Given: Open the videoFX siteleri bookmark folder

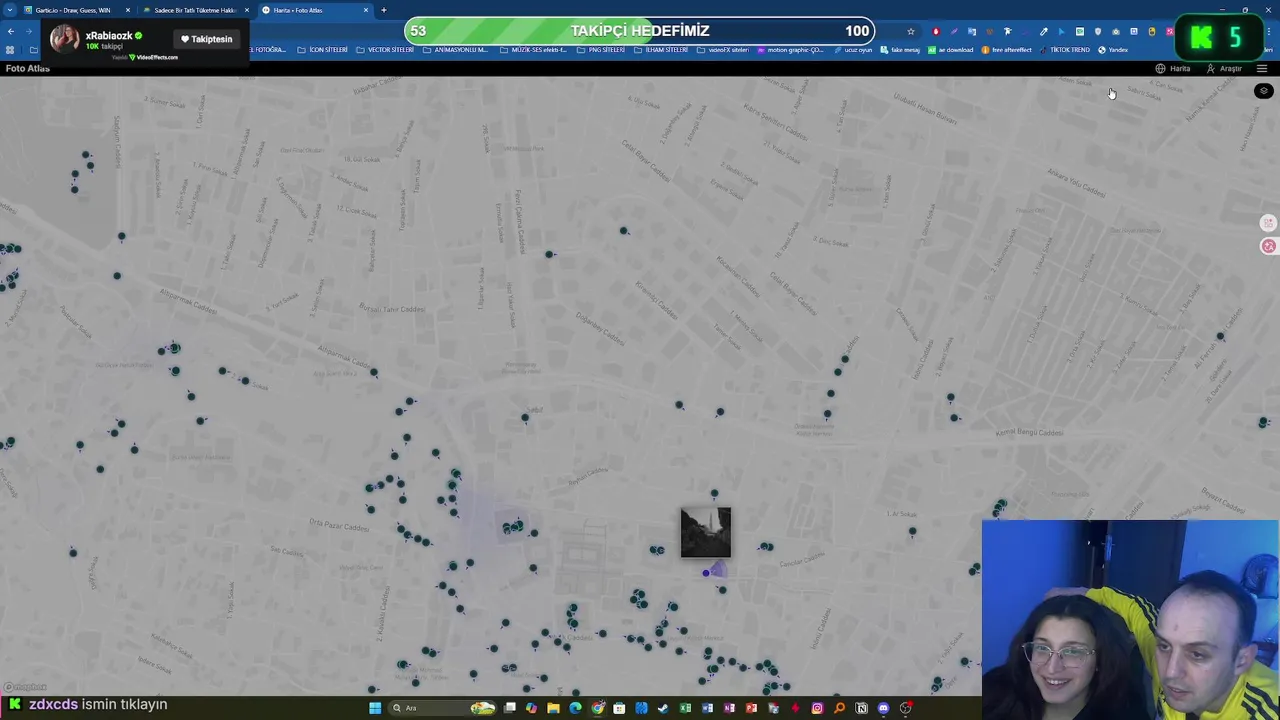Looking at the screenshot, I should [x=723, y=50].
